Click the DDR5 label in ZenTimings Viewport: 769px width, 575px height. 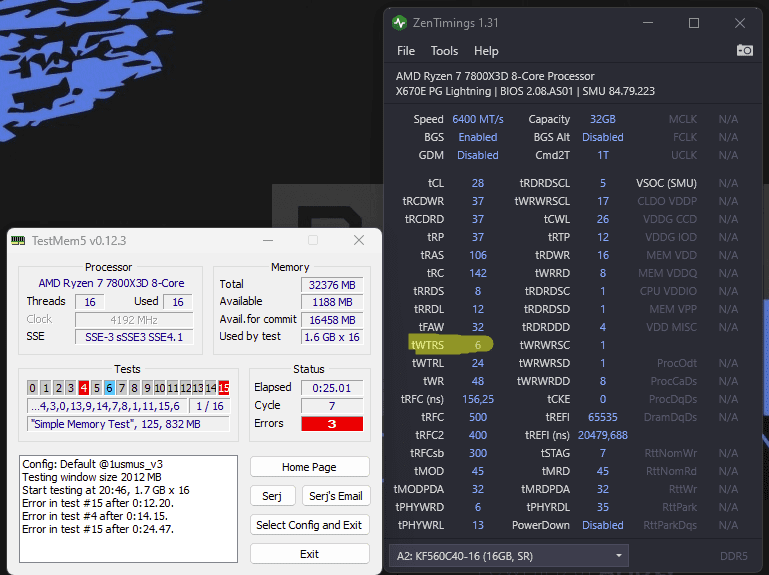(734, 556)
